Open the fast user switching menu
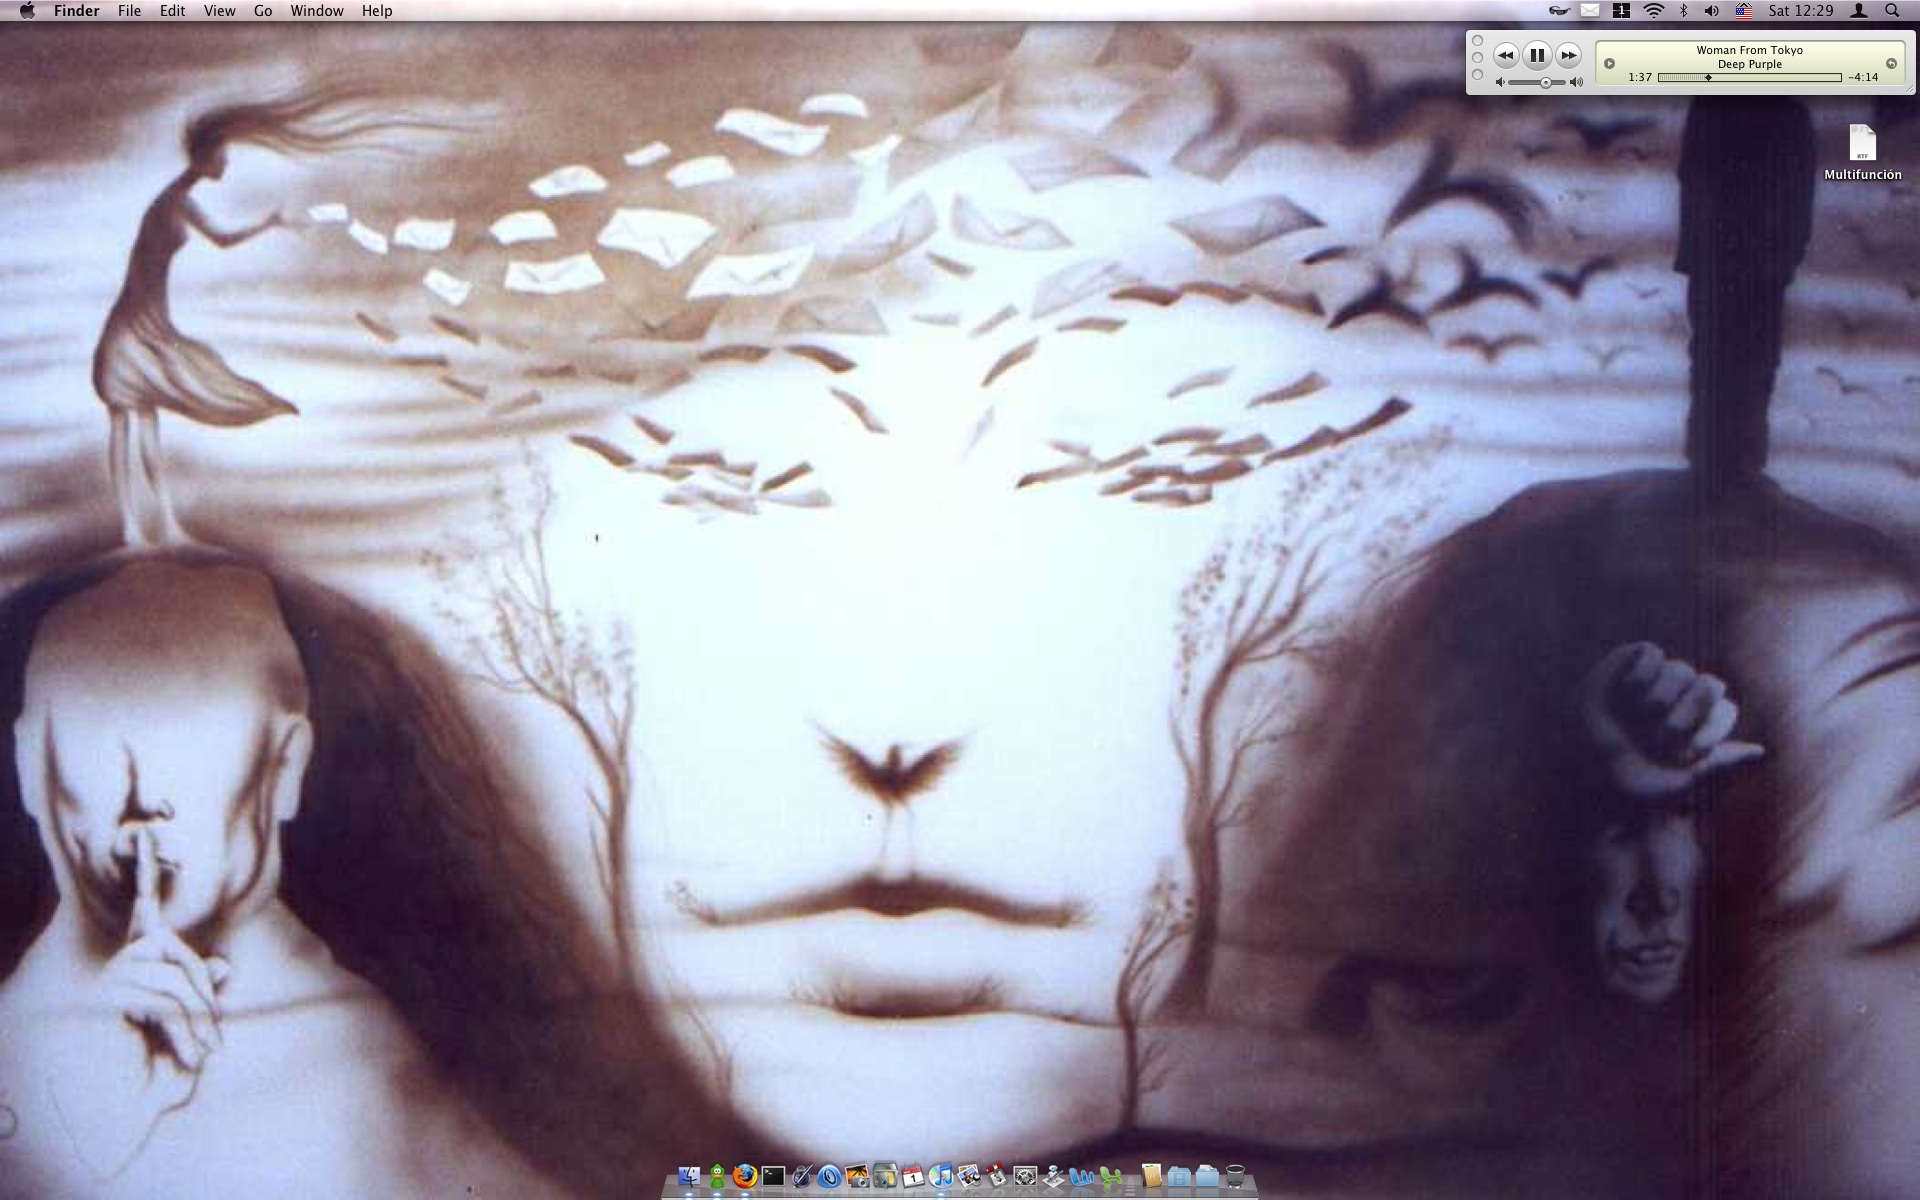This screenshot has height=1200, width=1920. coord(1859,11)
